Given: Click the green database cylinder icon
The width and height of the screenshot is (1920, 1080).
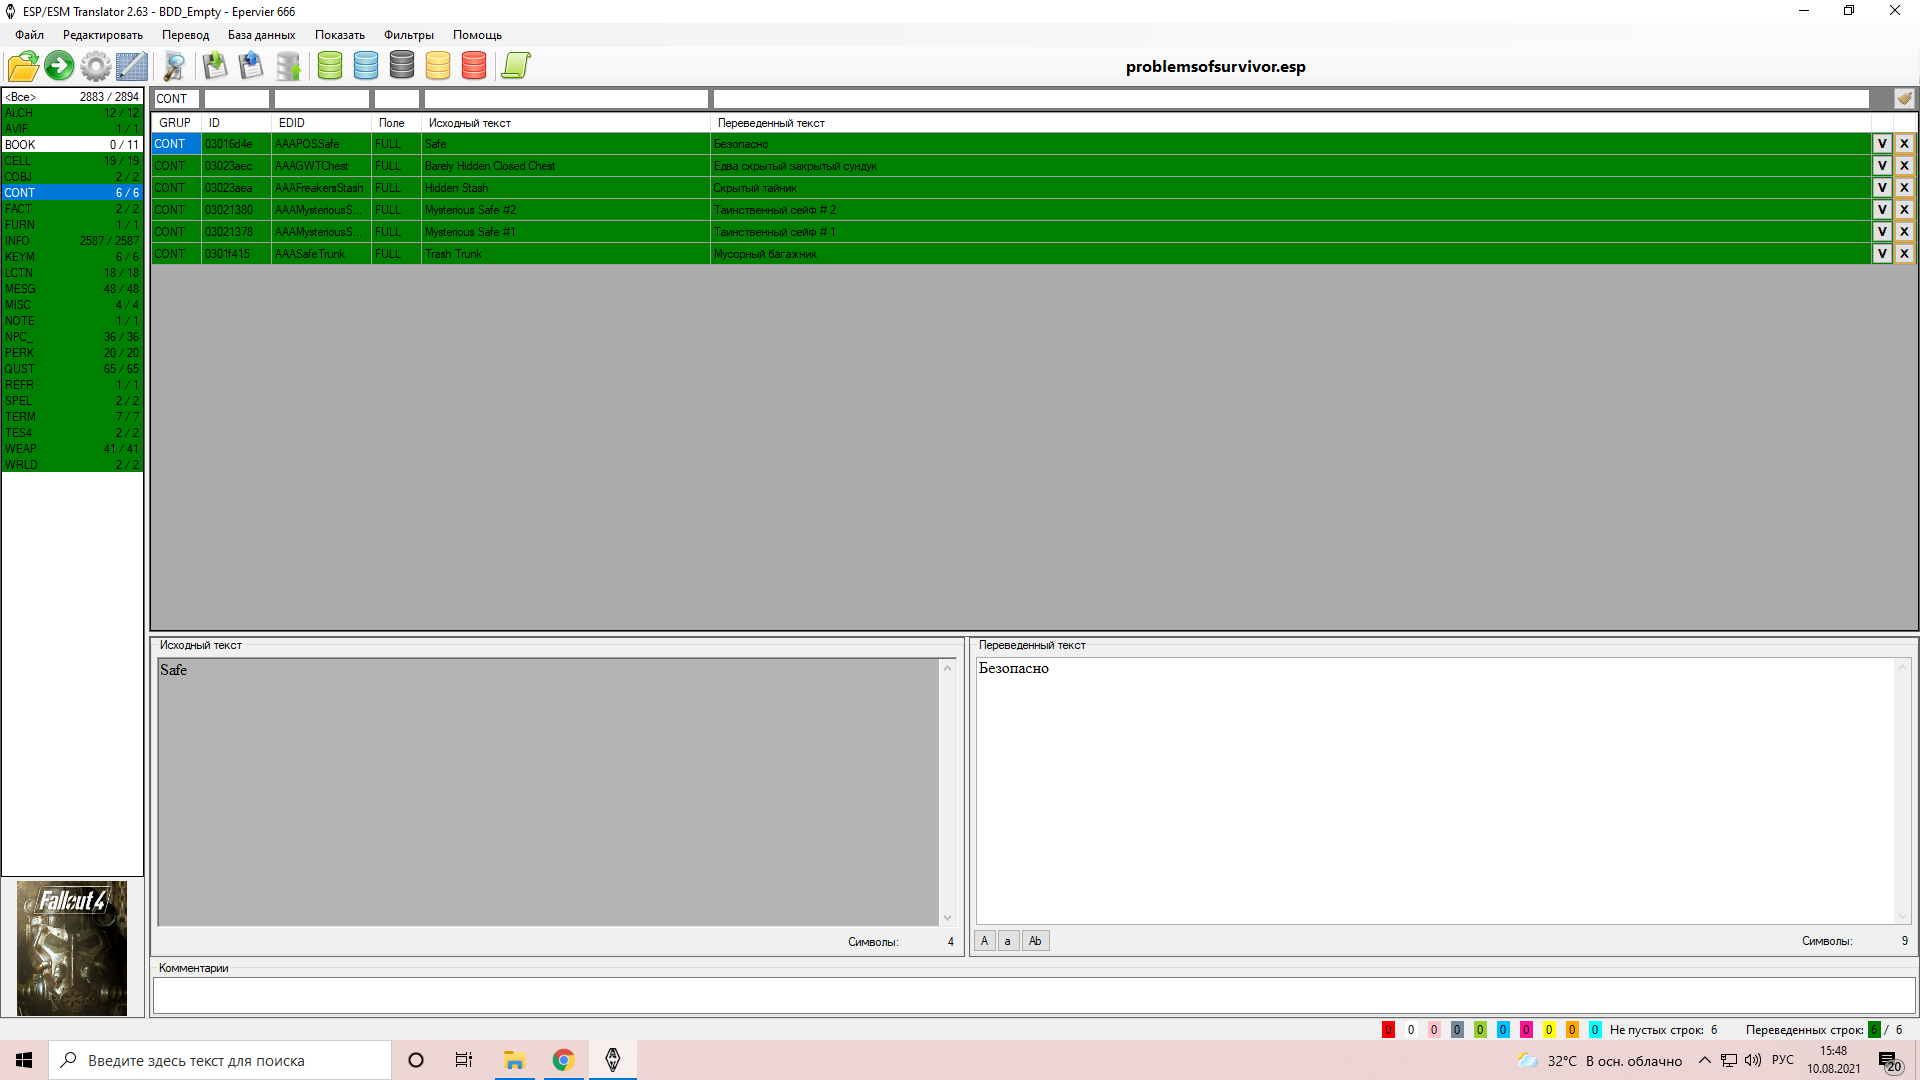Looking at the screenshot, I should point(329,66).
